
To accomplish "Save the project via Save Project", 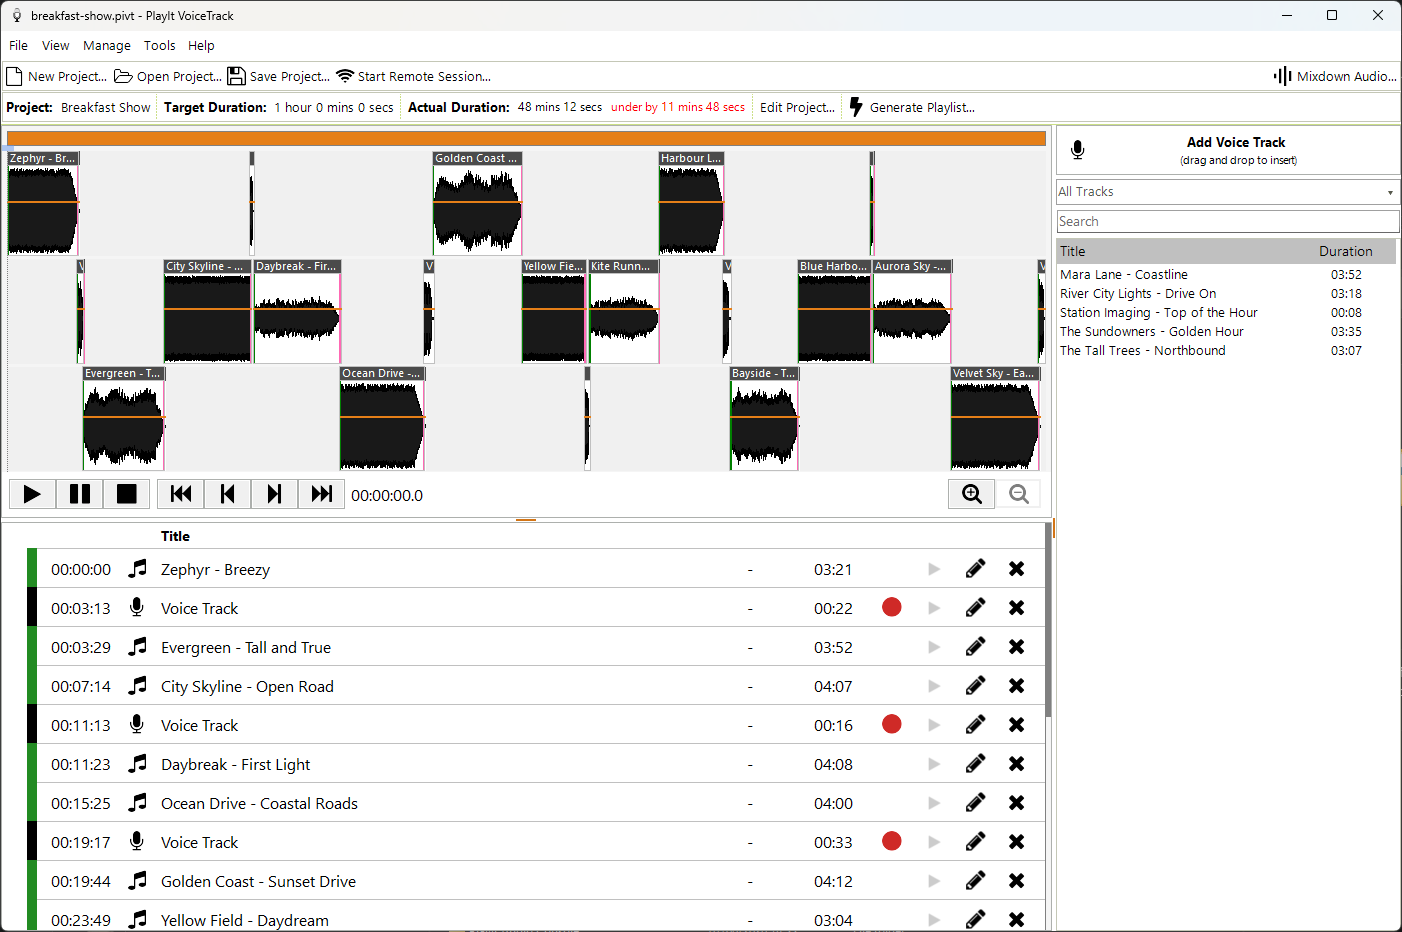I will coord(279,76).
